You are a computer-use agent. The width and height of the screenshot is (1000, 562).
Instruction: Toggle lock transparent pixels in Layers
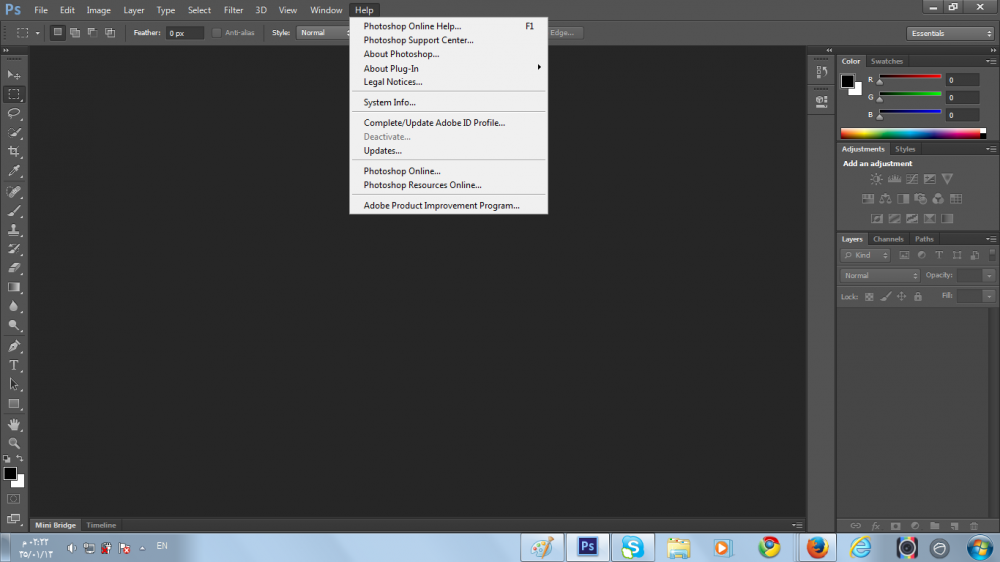pos(869,297)
